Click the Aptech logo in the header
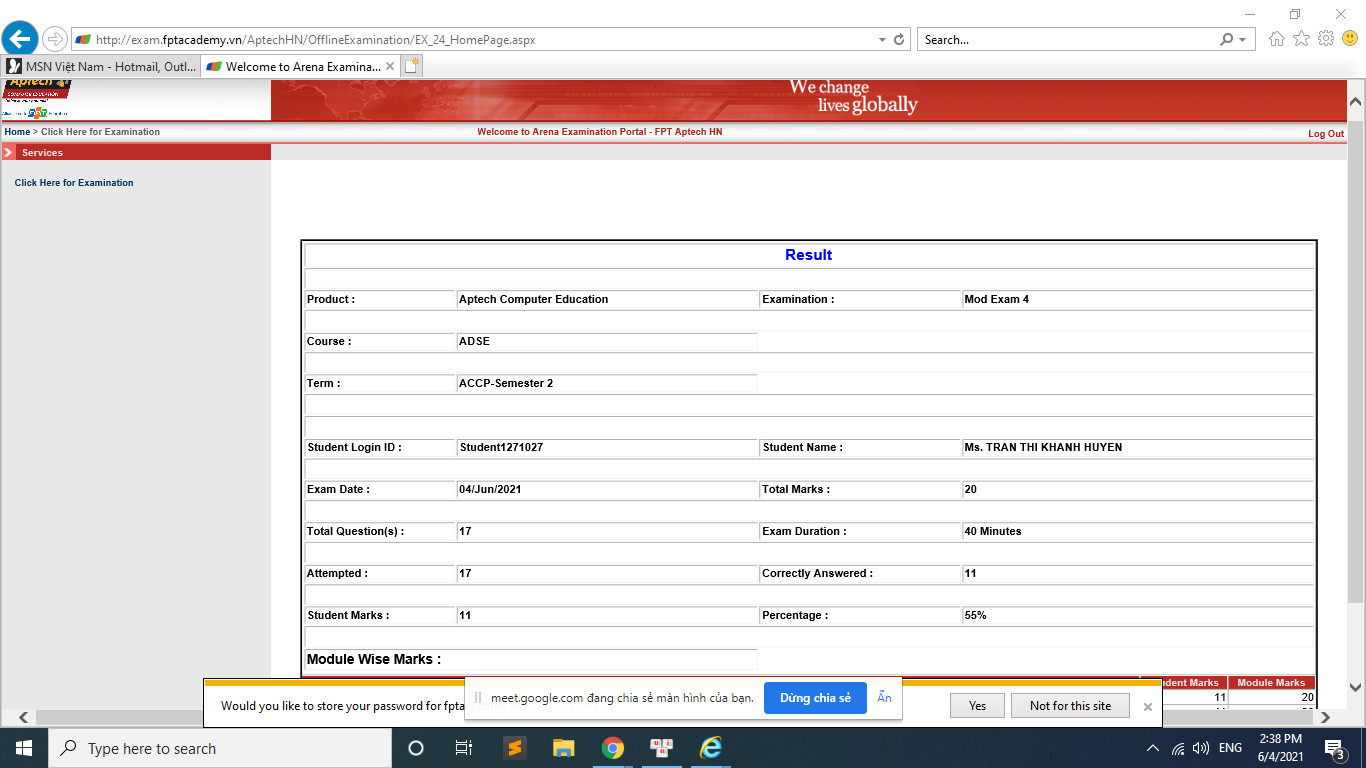 click(37, 99)
